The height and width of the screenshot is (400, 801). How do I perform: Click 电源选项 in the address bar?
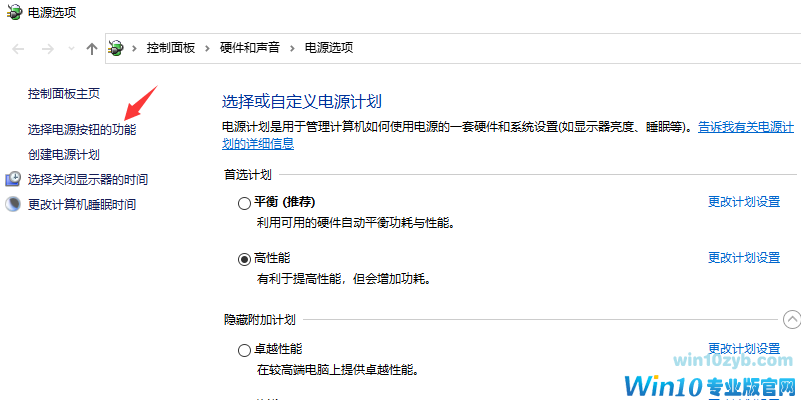[328, 48]
